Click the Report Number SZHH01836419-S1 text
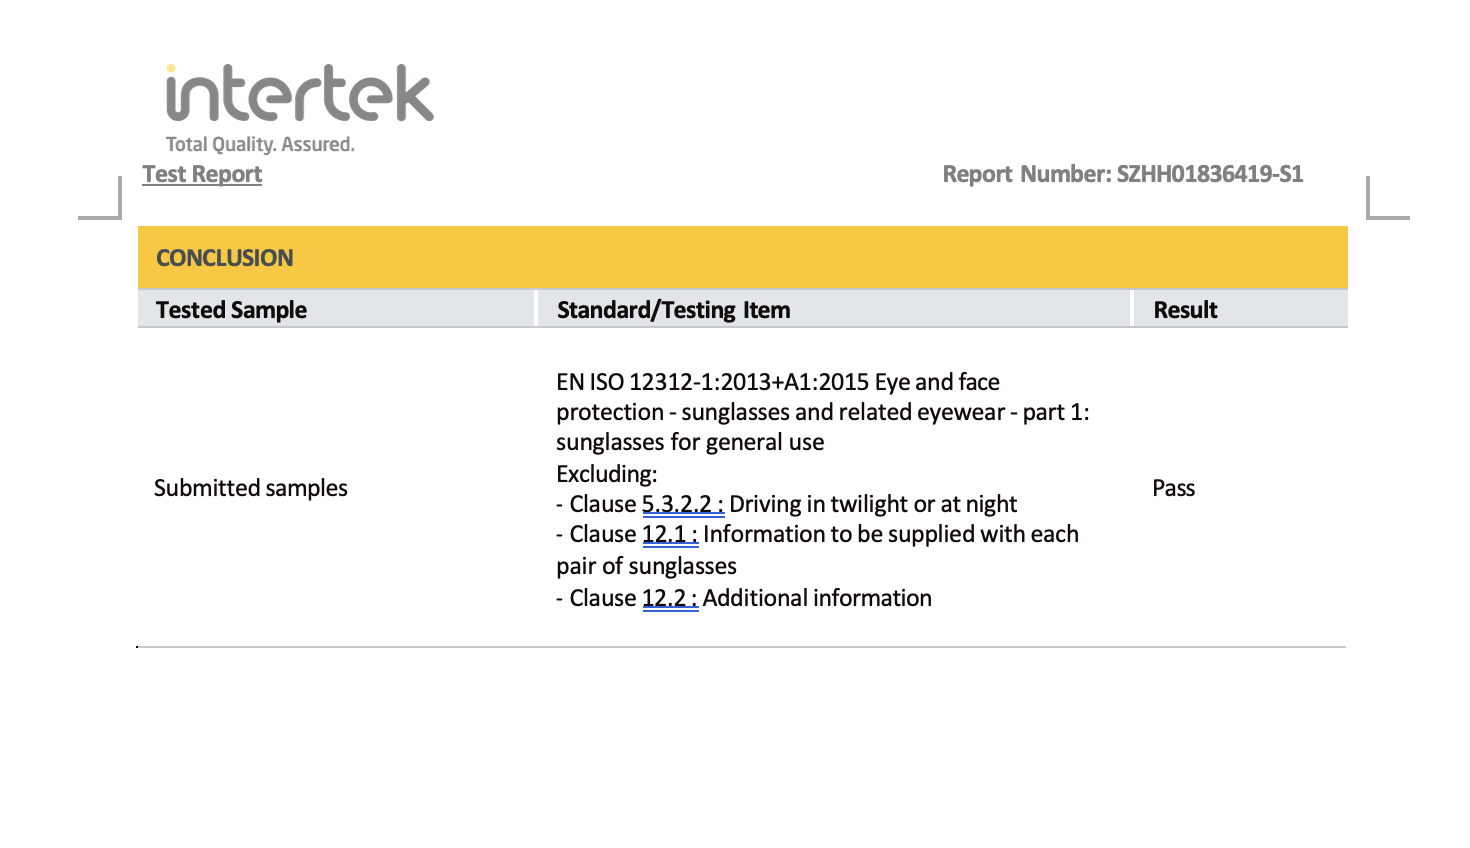 1122,174
